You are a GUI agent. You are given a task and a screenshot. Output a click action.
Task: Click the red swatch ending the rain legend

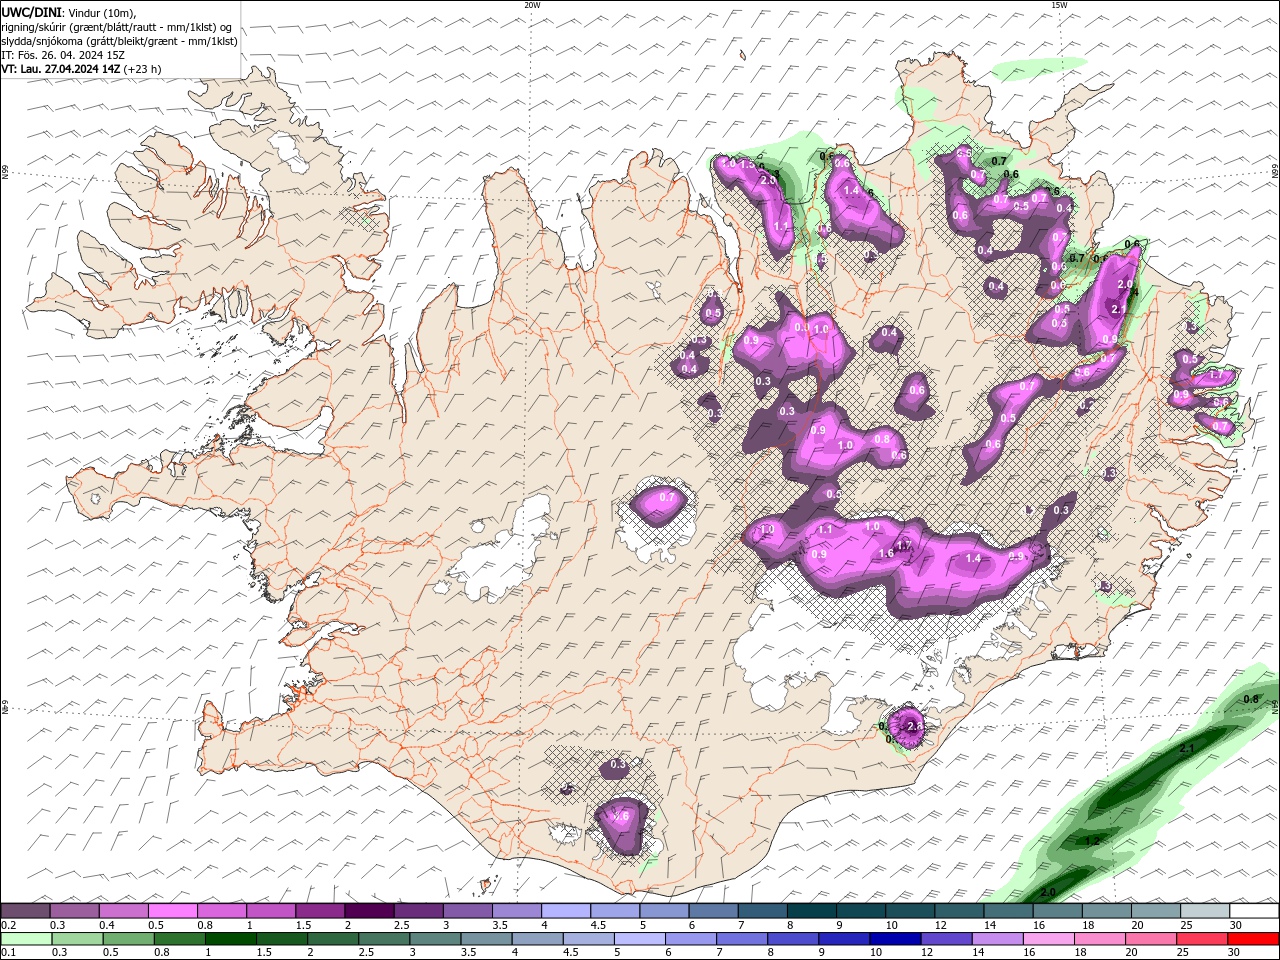[1253, 939]
